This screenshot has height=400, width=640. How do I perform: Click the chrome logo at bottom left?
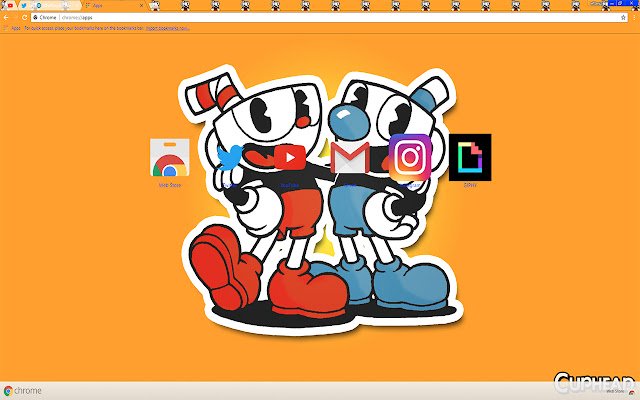click(x=23, y=391)
